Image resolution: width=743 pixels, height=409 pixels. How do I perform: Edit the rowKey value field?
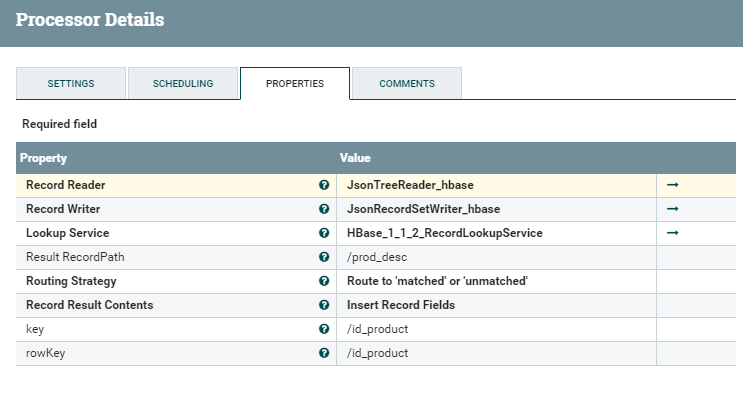point(496,353)
